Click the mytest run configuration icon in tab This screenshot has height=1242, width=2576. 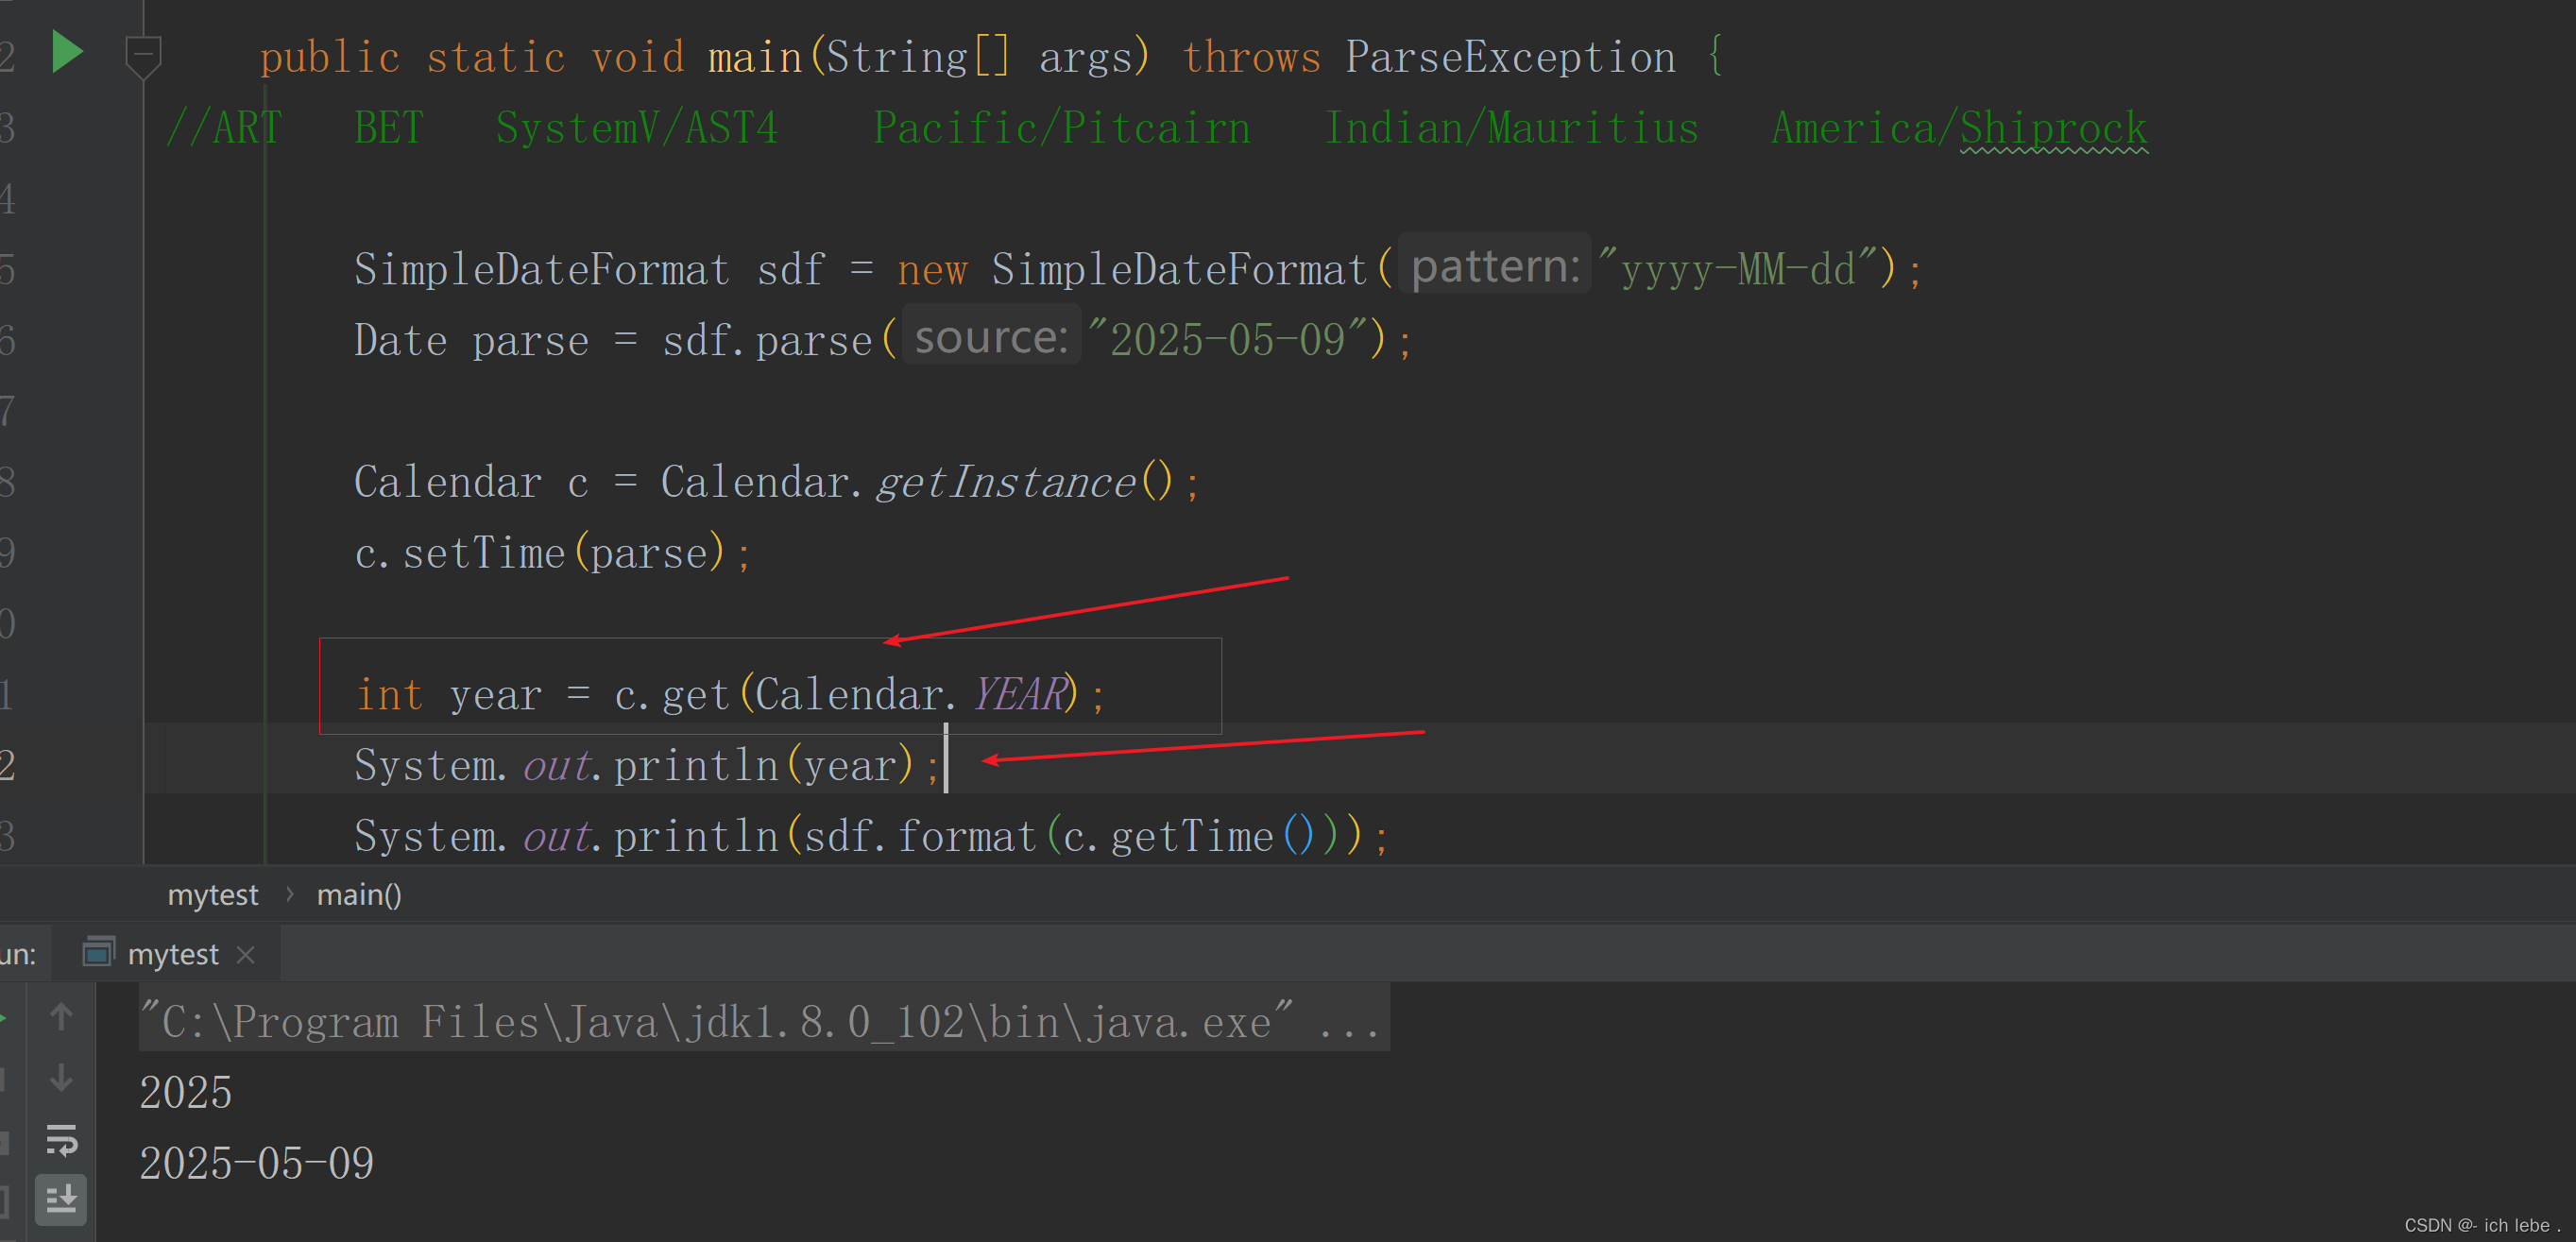[x=98, y=952]
